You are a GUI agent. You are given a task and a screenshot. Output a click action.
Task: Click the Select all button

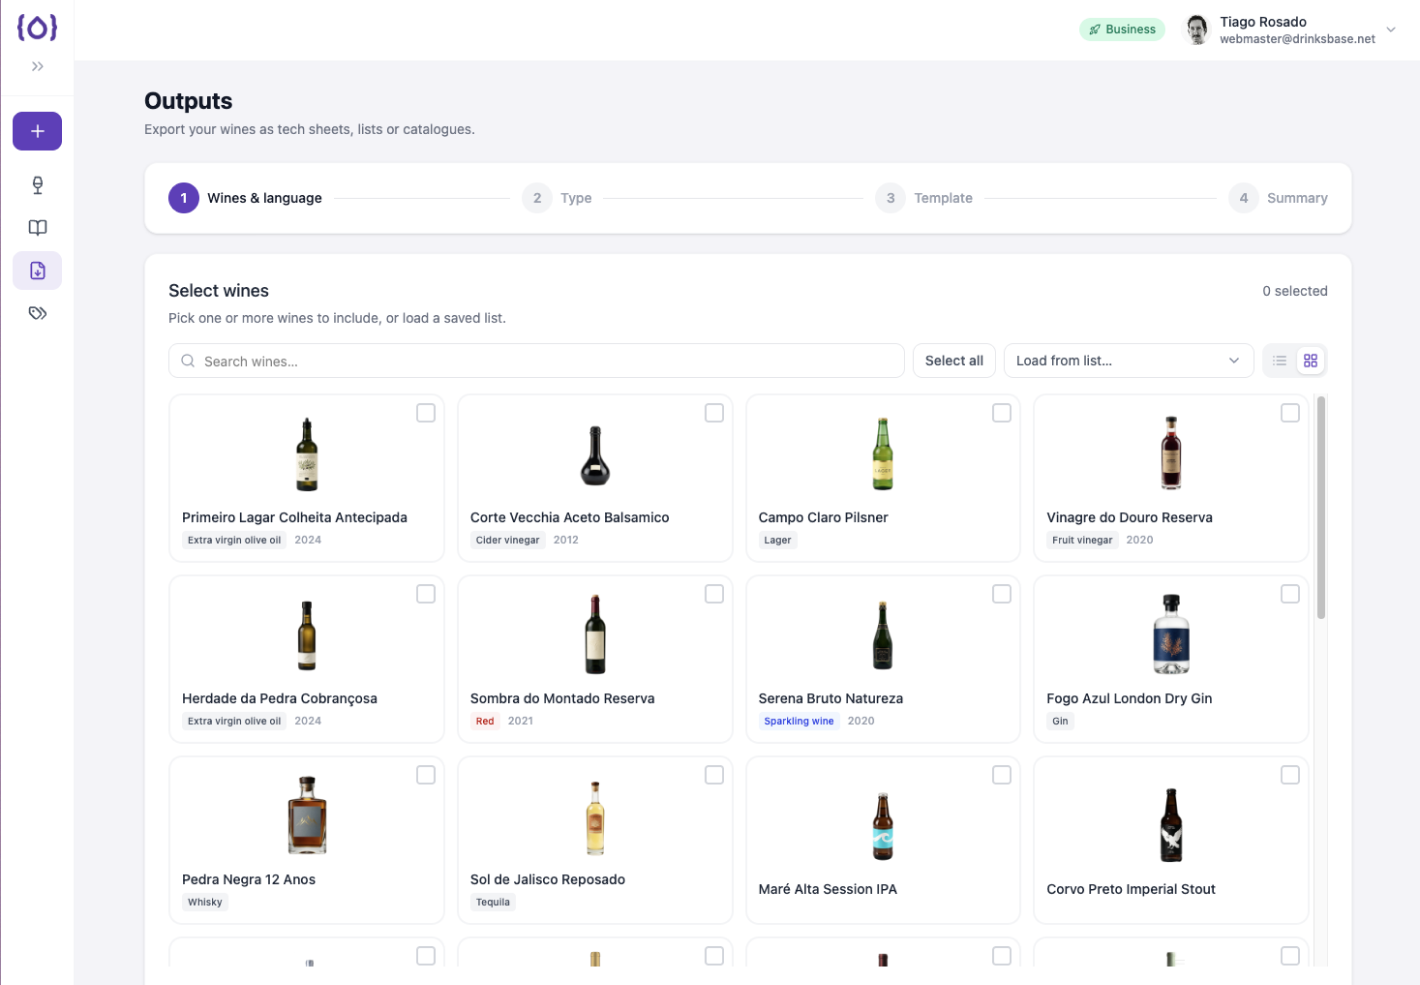click(x=954, y=361)
